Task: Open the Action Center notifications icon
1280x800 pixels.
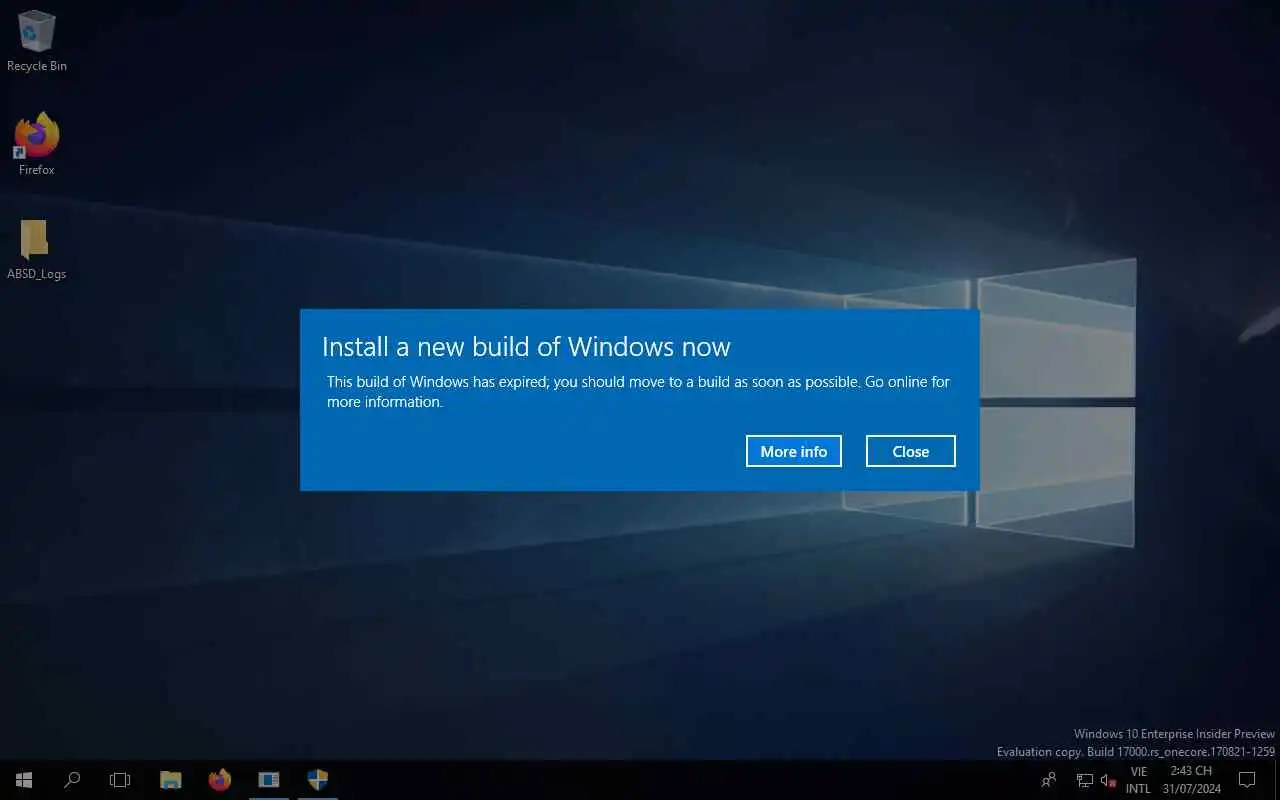Action: [1247, 780]
